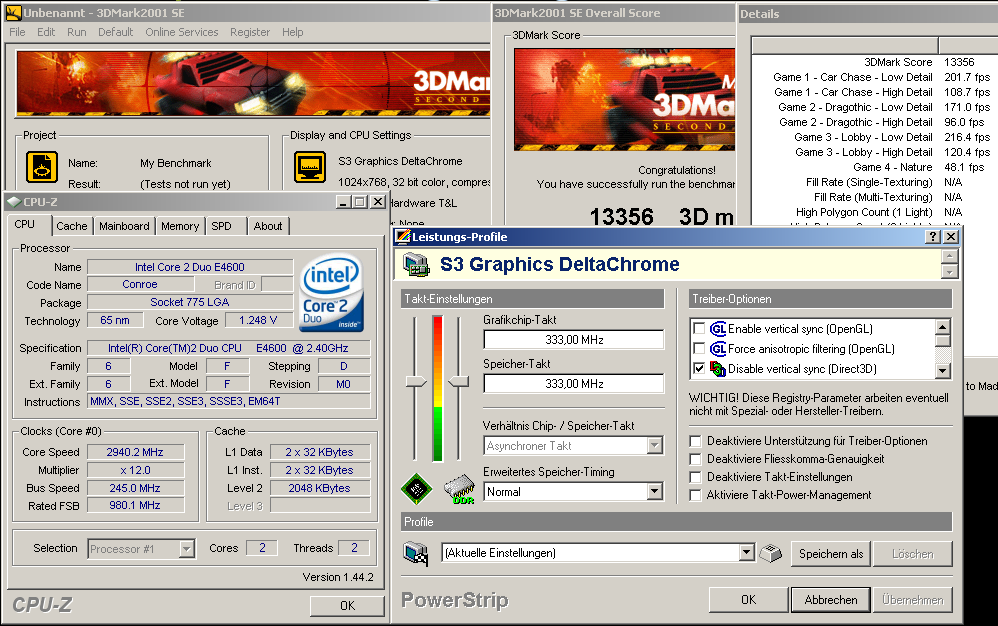Click the 3DMark2001 title bar app icon
This screenshot has width=998, height=626.
[x=12, y=12]
